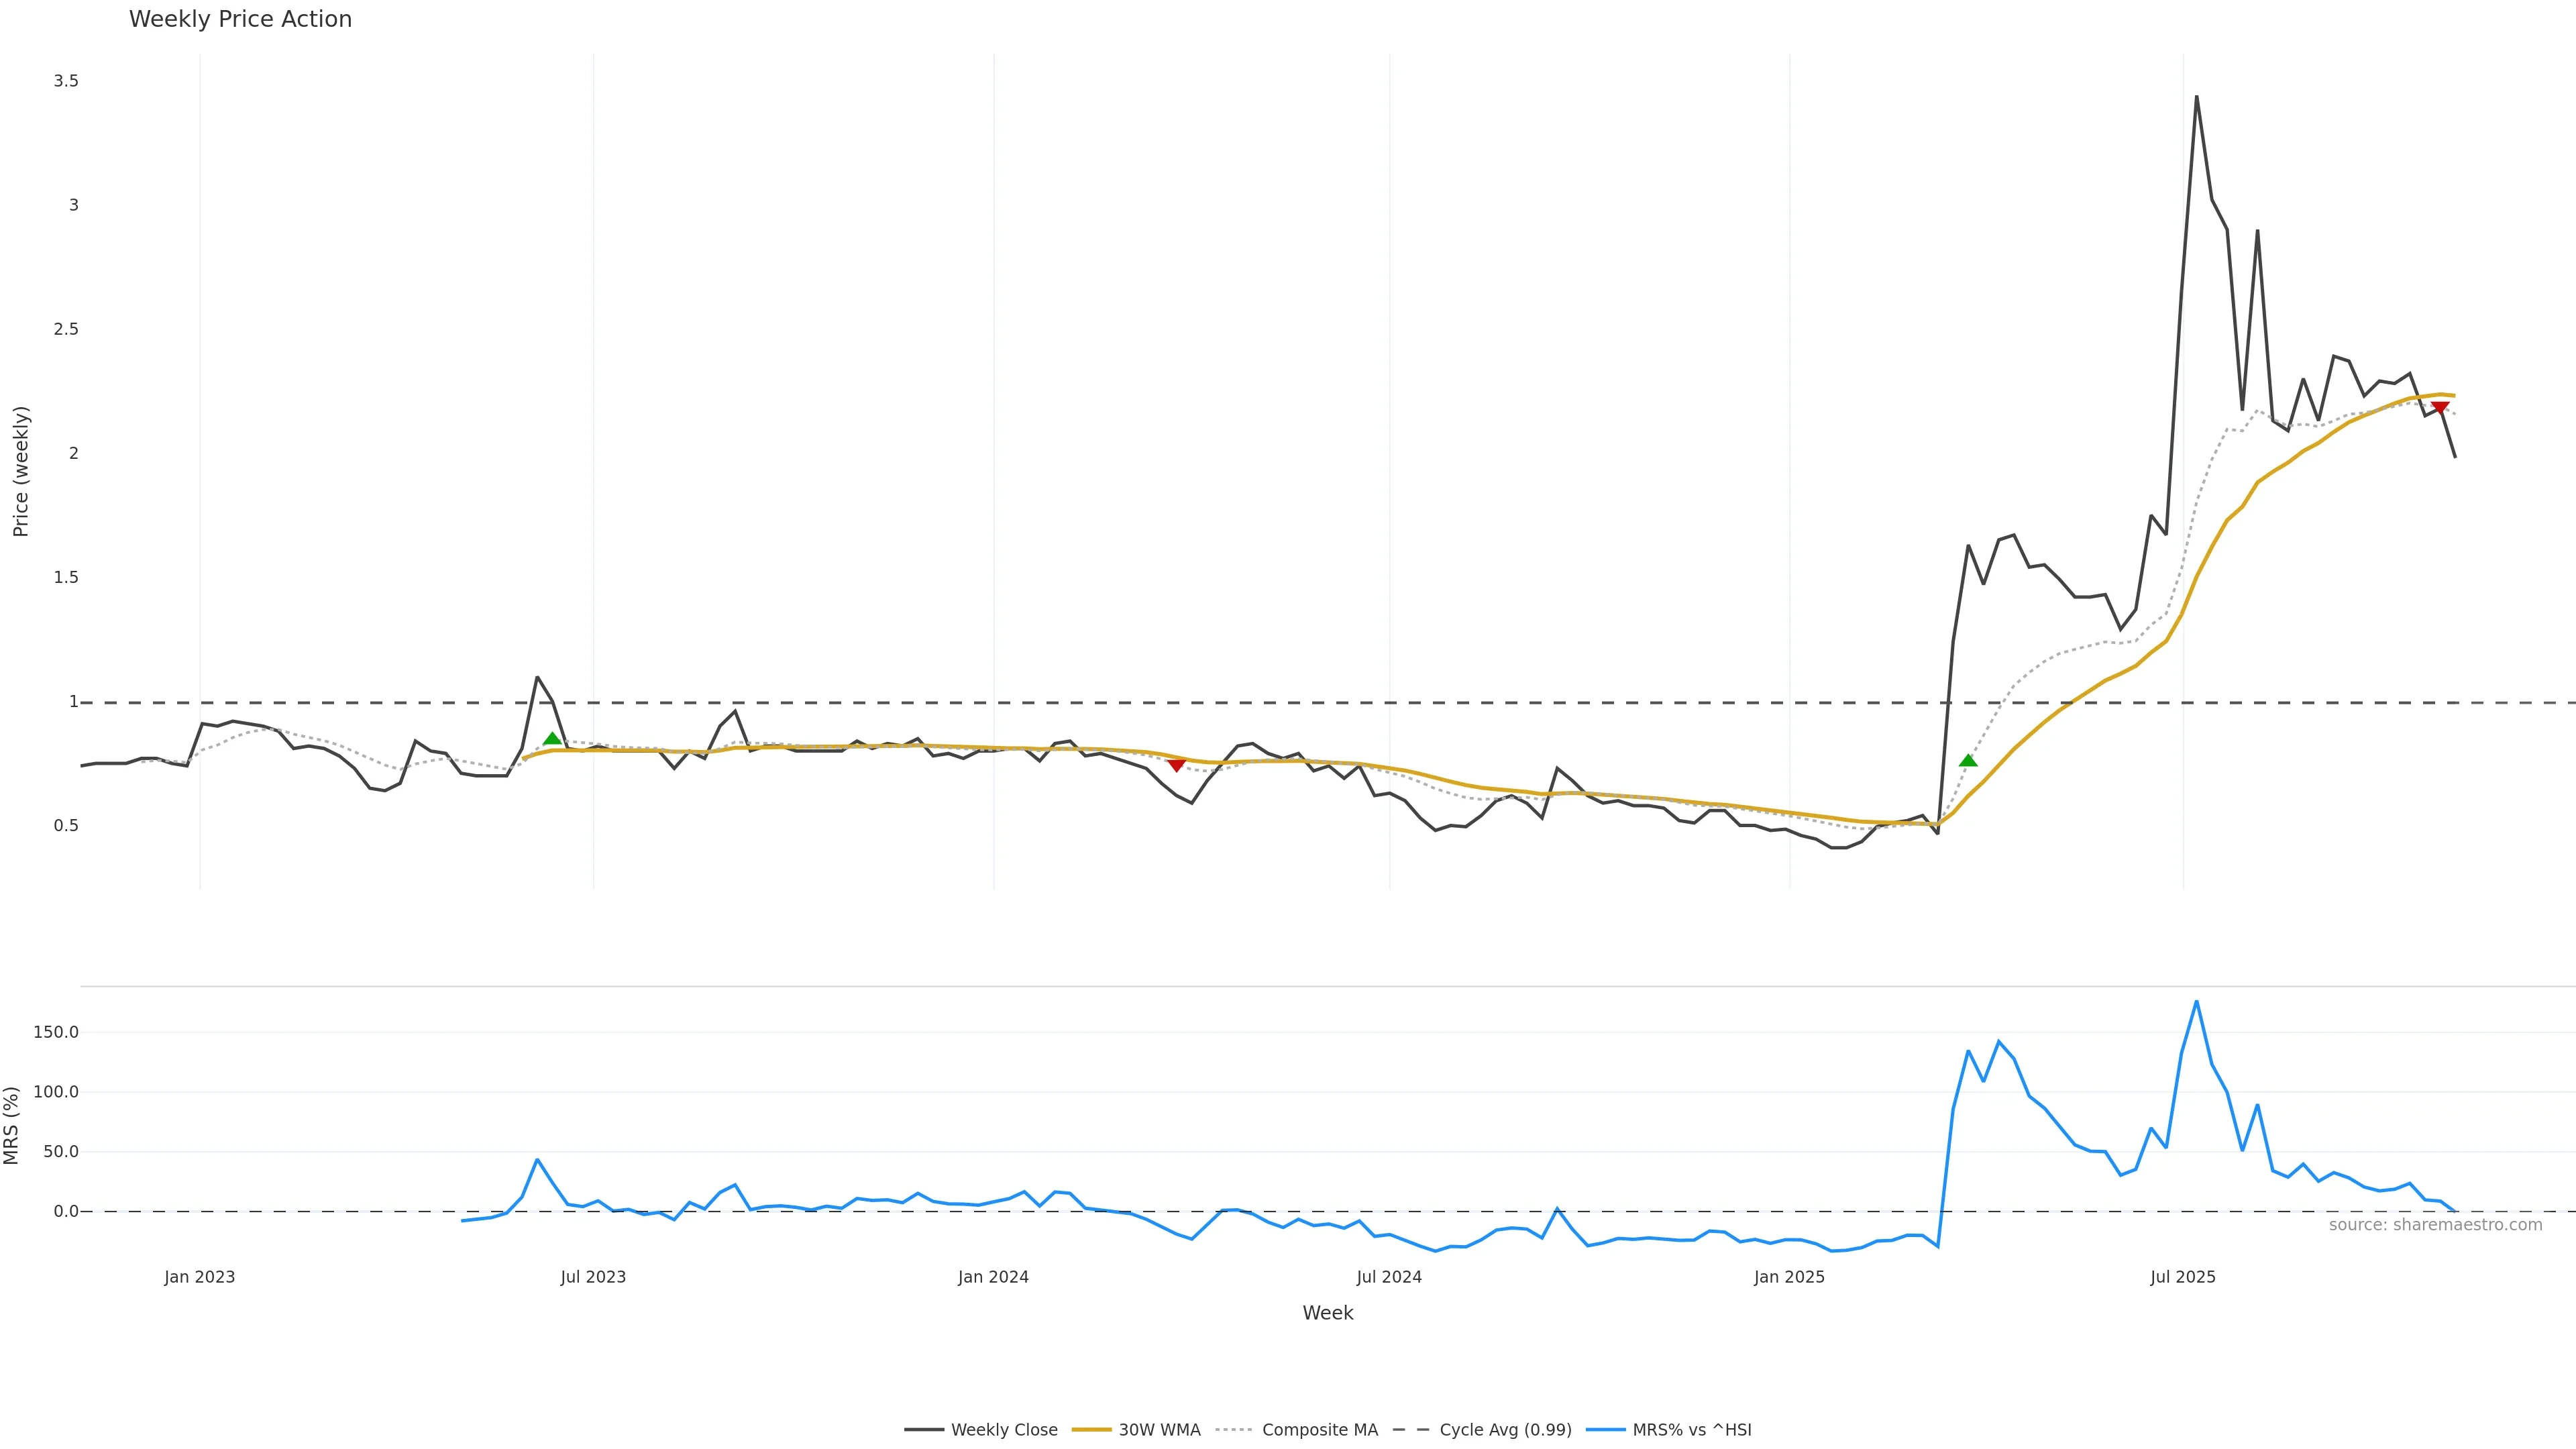The width and height of the screenshot is (2576, 1449).
Task: Toggle the Weekly Close legend label
Action: click(1003, 1430)
